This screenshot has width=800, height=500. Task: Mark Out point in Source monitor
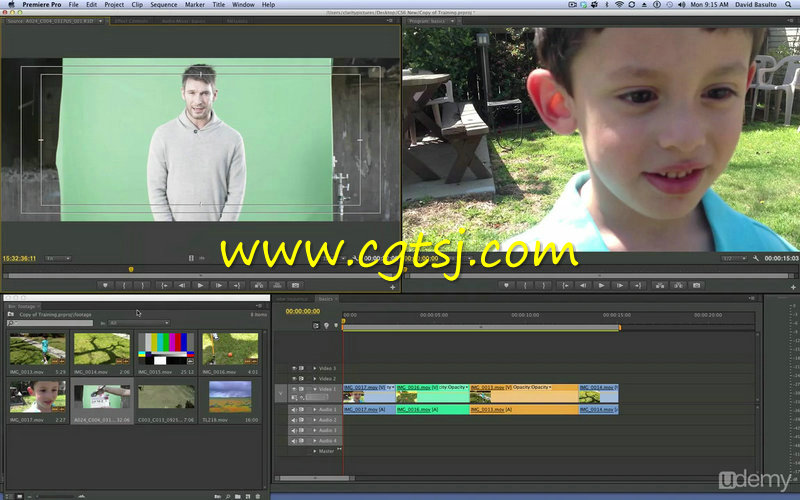click(x=142, y=286)
